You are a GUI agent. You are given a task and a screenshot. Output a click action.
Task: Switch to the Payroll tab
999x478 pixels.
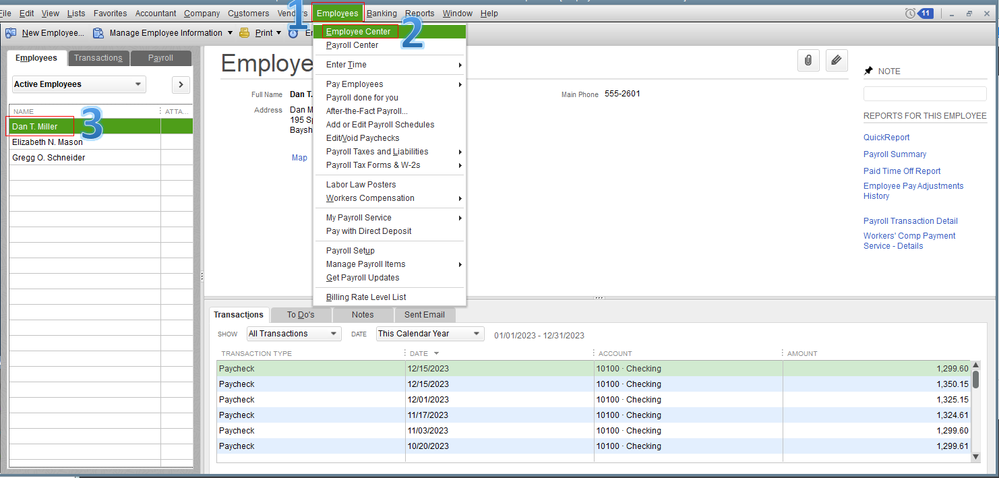tap(161, 58)
